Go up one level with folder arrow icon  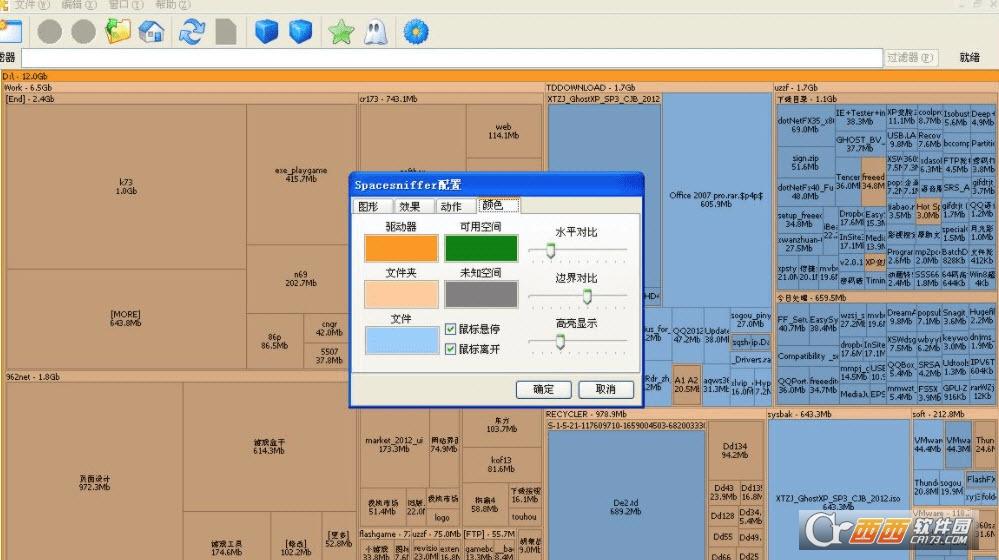pos(118,31)
